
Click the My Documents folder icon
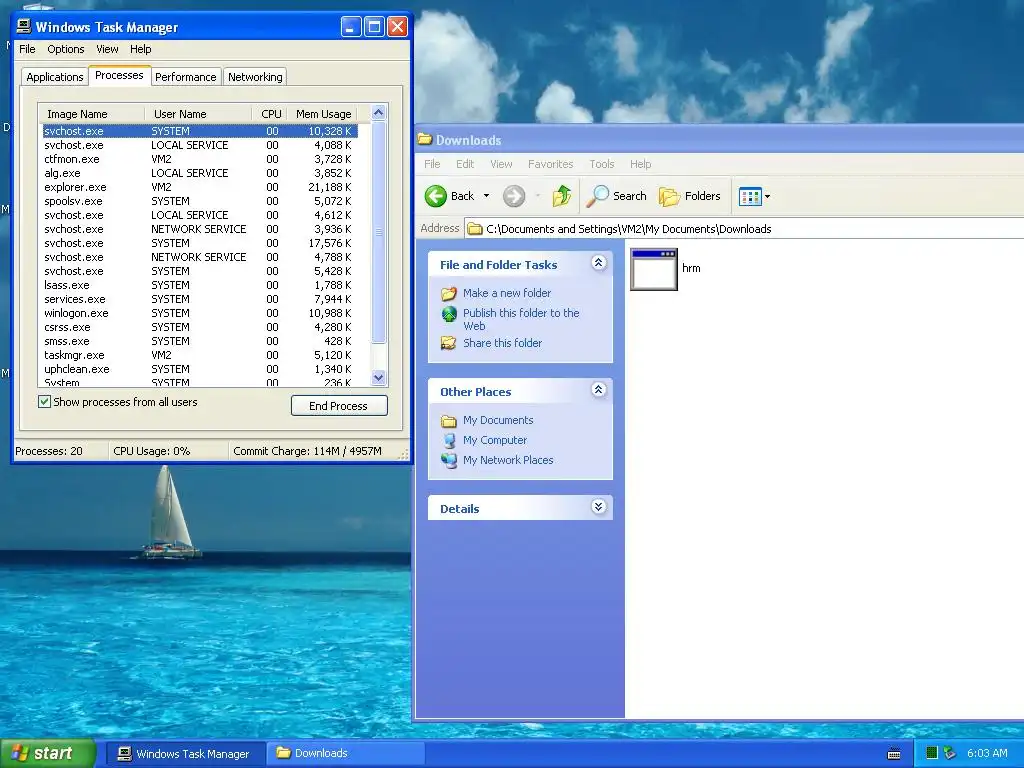coord(449,421)
